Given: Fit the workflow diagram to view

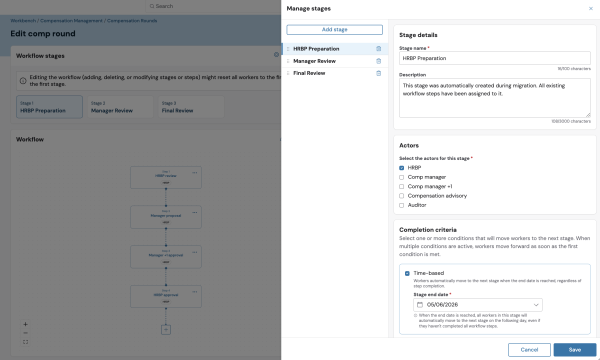Looking at the screenshot, I should (x=25, y=342).
